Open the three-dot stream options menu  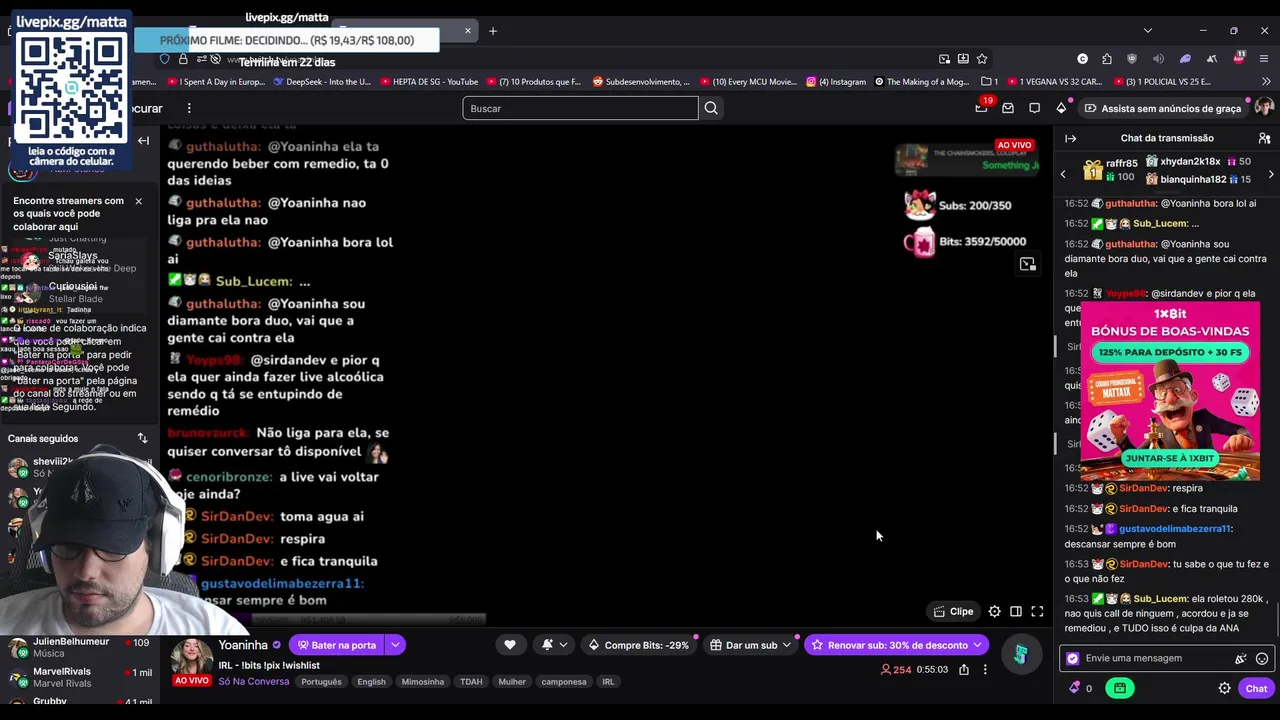point(985,669)
